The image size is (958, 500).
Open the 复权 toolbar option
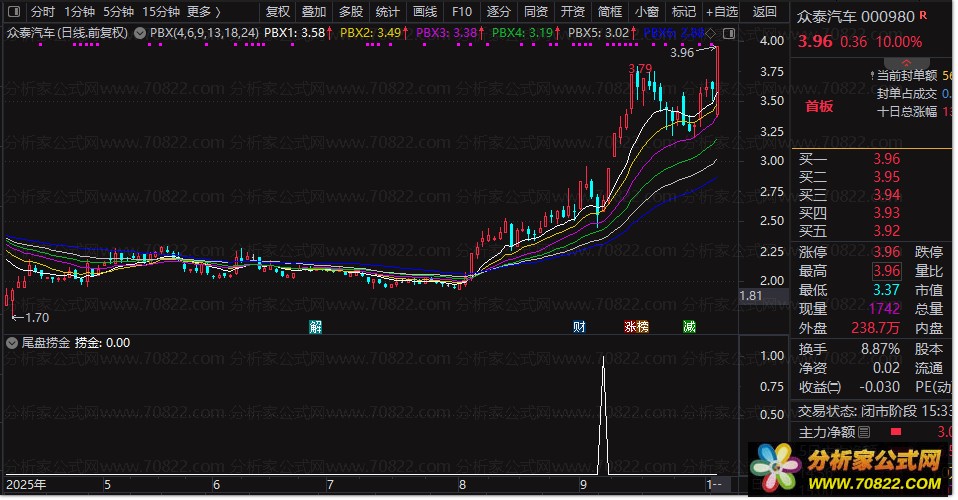278,12
